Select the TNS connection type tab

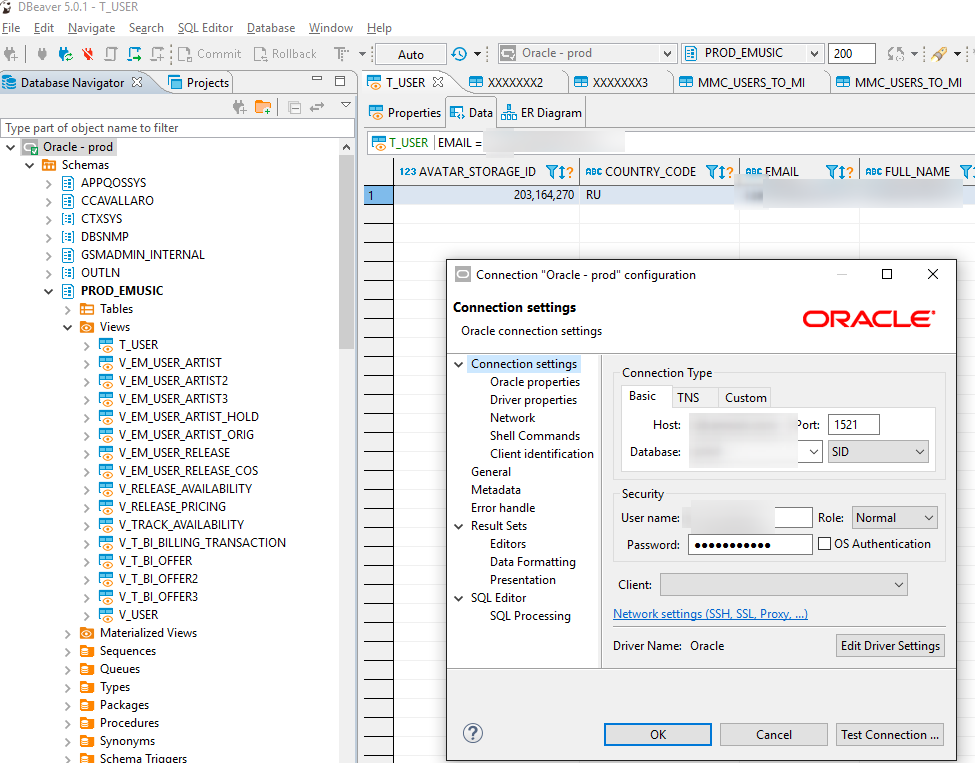point(688,397)
